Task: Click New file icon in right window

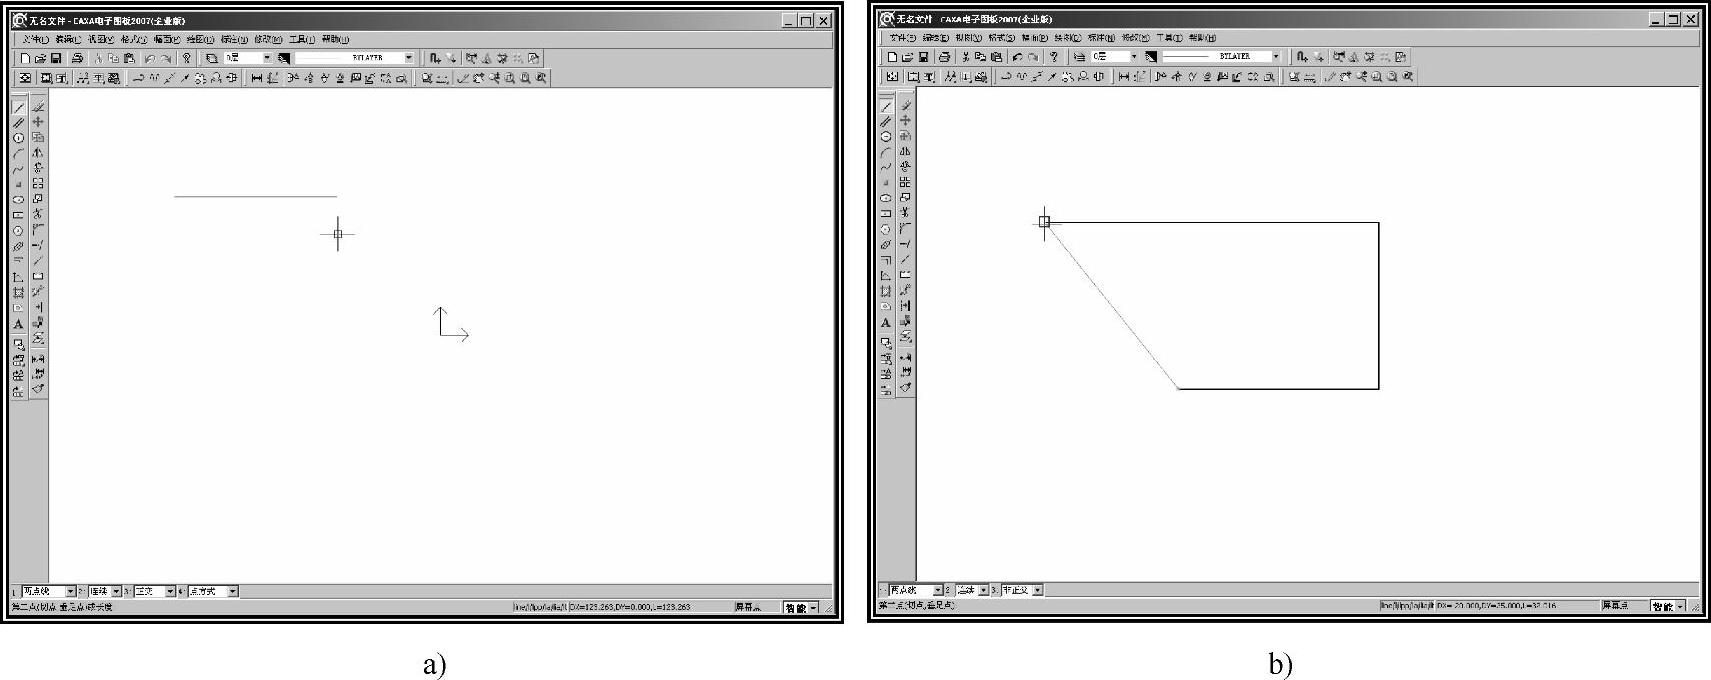Action: click(x=892, y=56)
